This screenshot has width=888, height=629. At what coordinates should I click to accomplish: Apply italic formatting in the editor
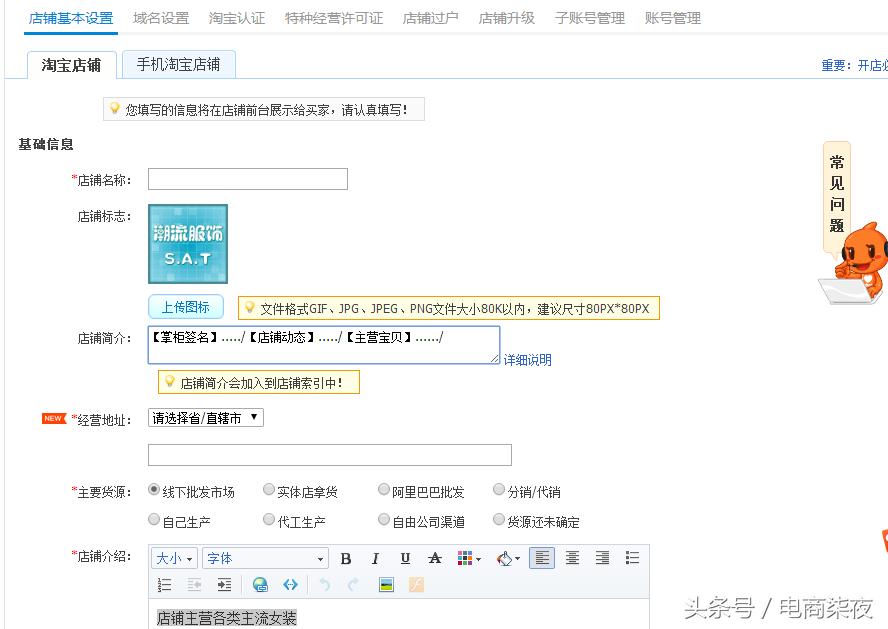click(x=376, y=557)
